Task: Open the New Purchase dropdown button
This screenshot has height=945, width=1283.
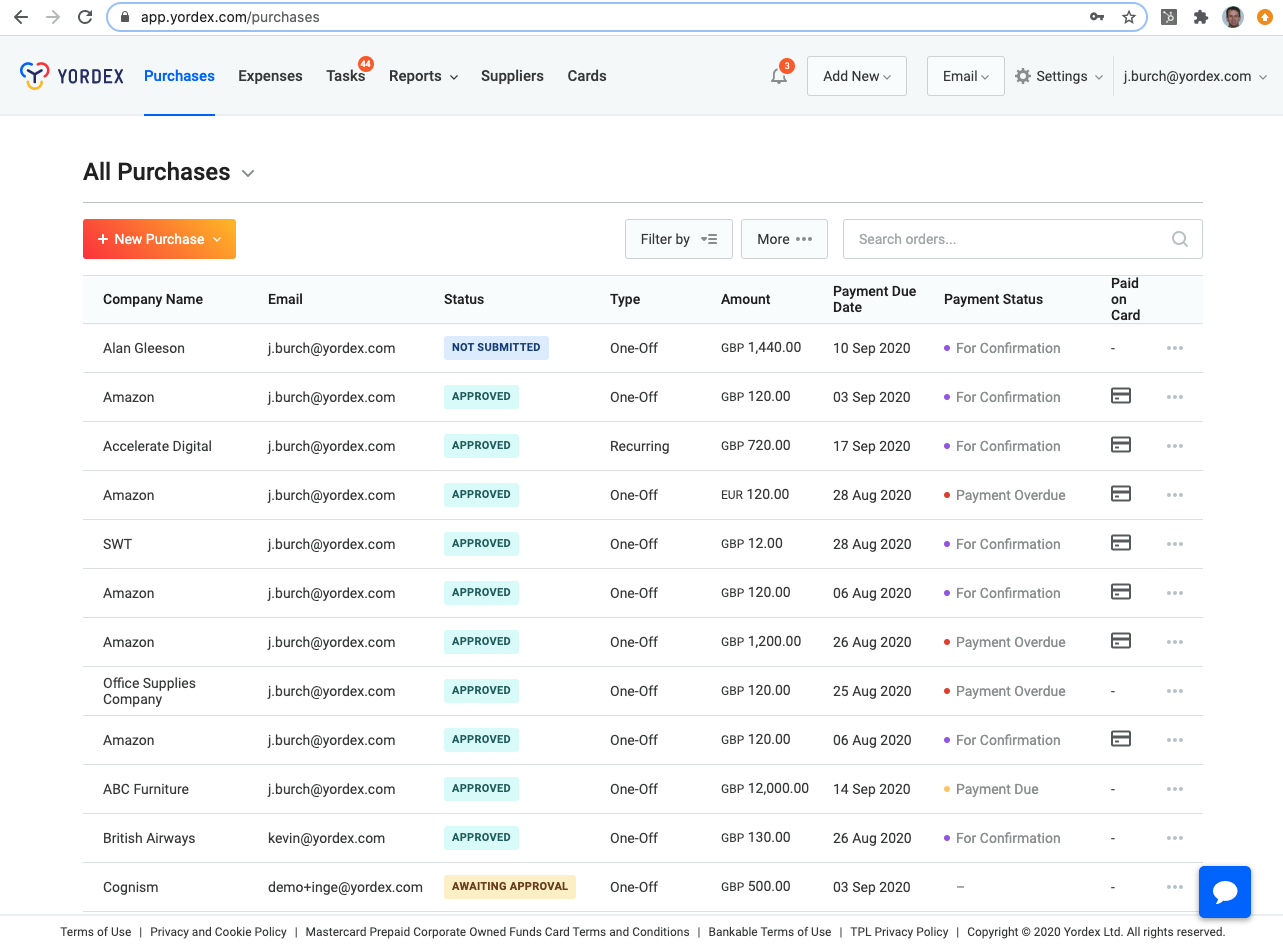Action: [159, 239]
